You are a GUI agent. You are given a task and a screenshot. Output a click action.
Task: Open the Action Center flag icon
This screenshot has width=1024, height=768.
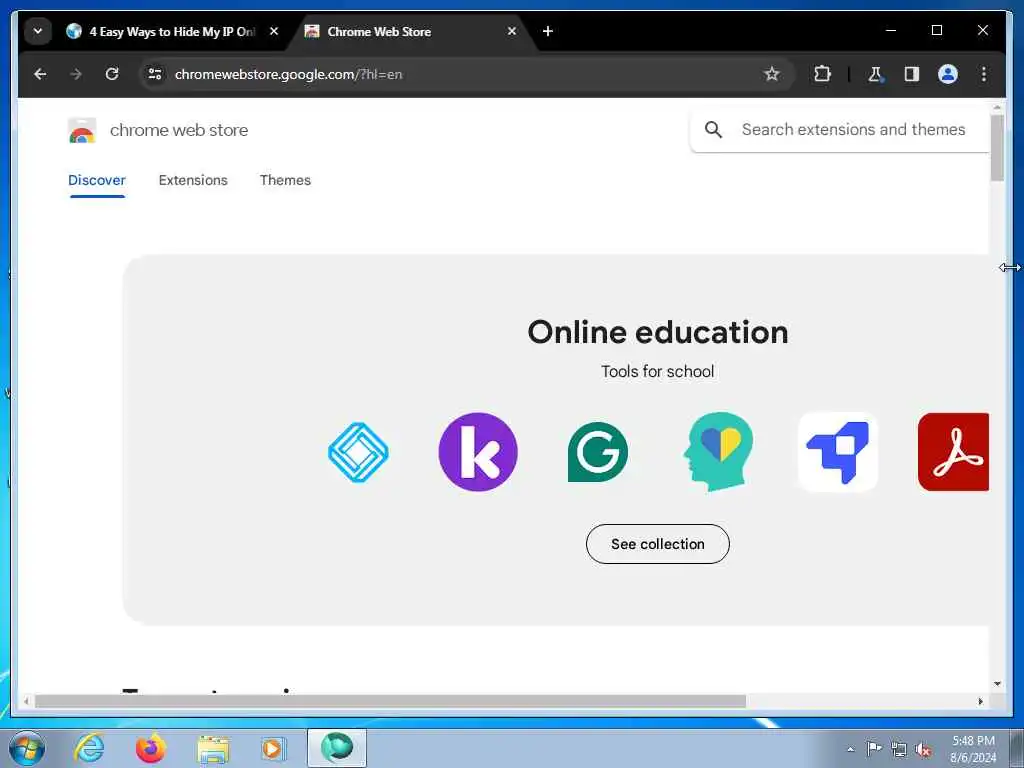pos(874,749)
